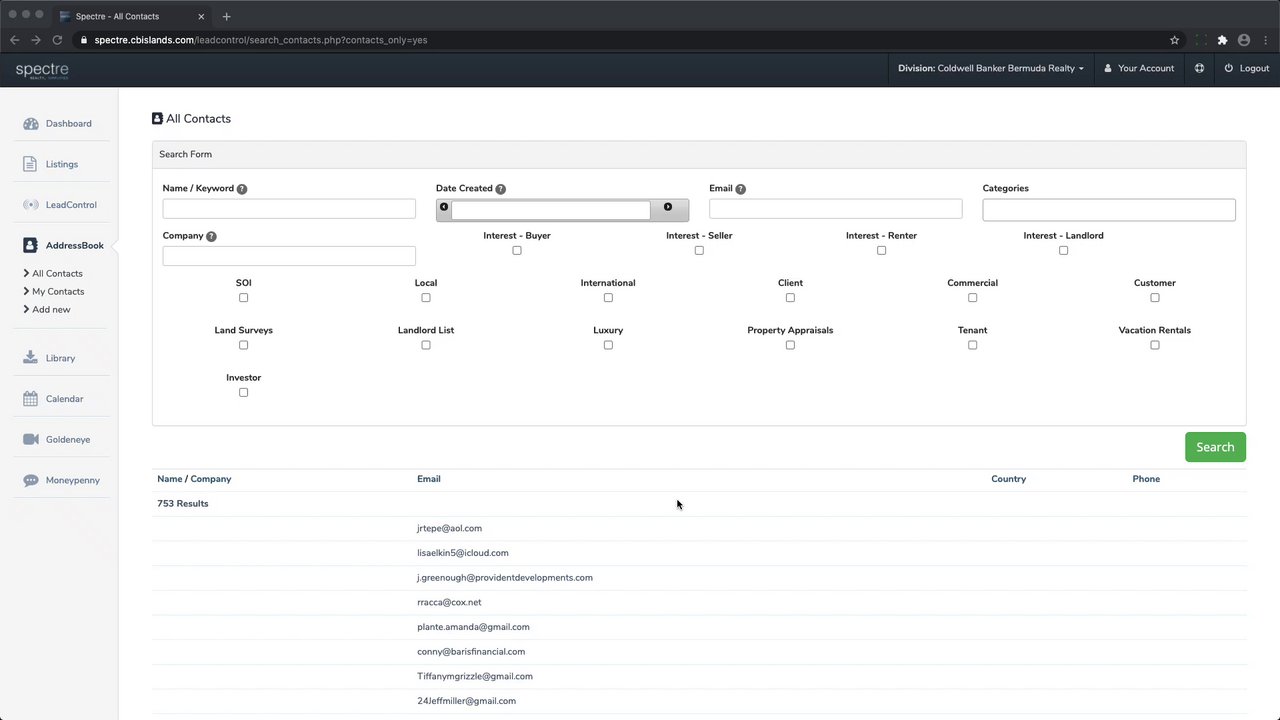Check the Interest - Renter checkbox
The image size is (1280, 720).
click(881, 250)
